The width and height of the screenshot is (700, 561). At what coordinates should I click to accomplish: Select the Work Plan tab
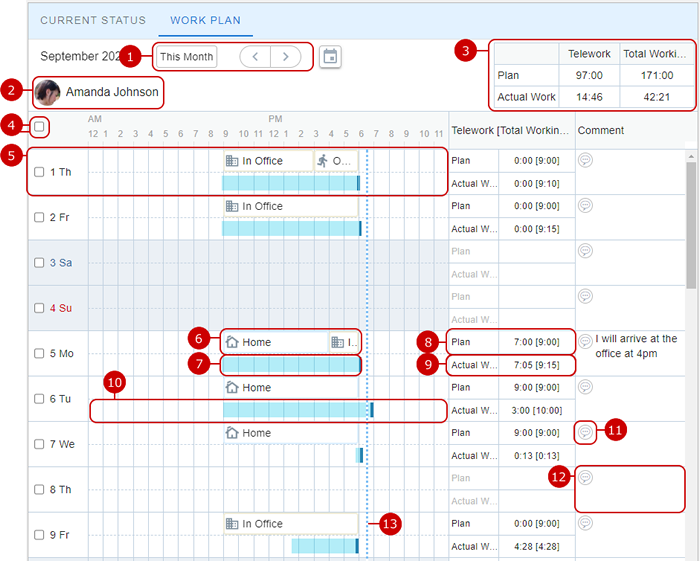(205, 20)
